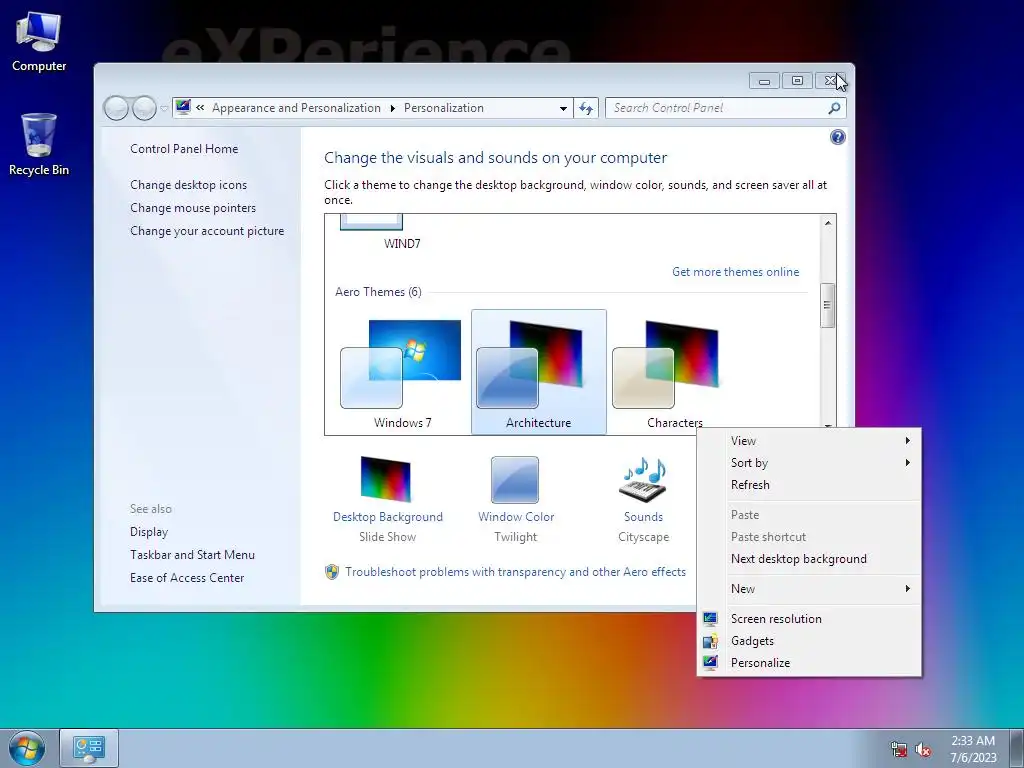Go forward using the Forward arrow button
This screenshot has height=768, width=1024.
(x=144, y=108)
